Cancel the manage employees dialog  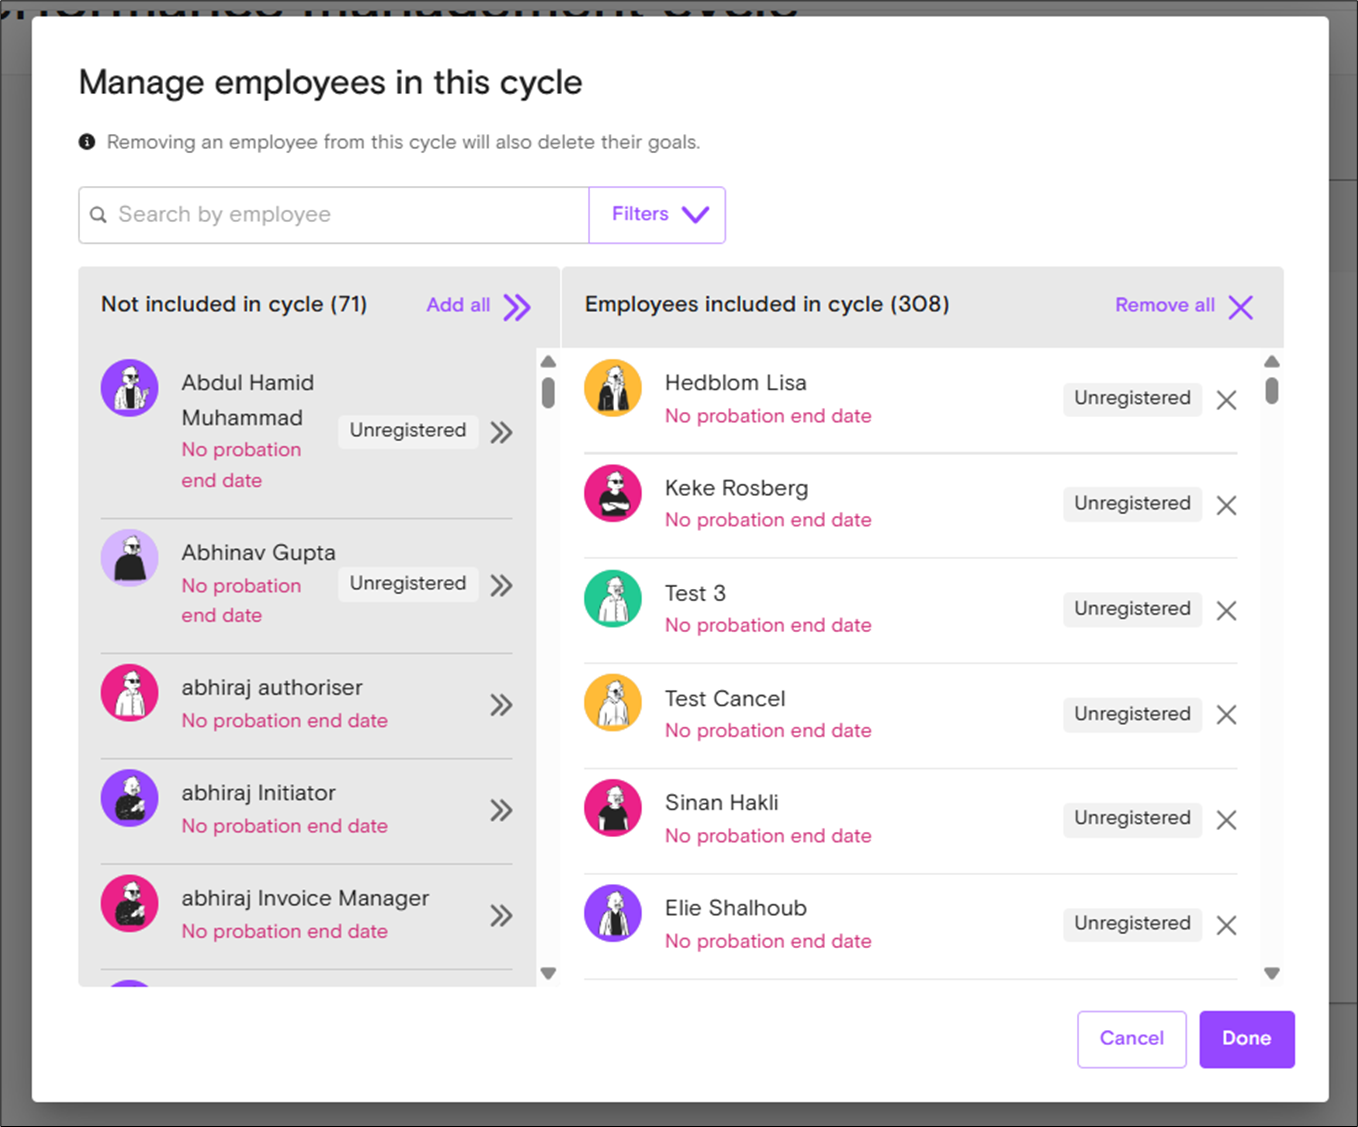tap(1131, 1039)
